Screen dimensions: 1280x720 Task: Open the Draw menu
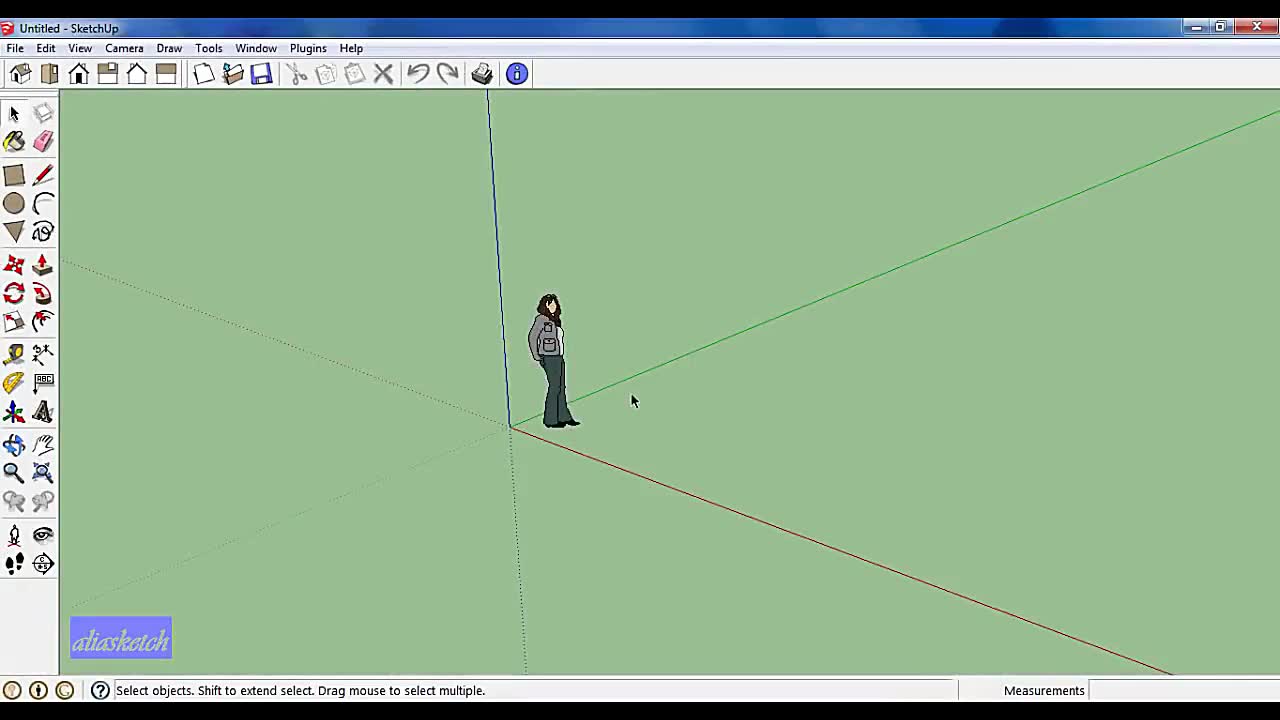click(x=169, y=48)
